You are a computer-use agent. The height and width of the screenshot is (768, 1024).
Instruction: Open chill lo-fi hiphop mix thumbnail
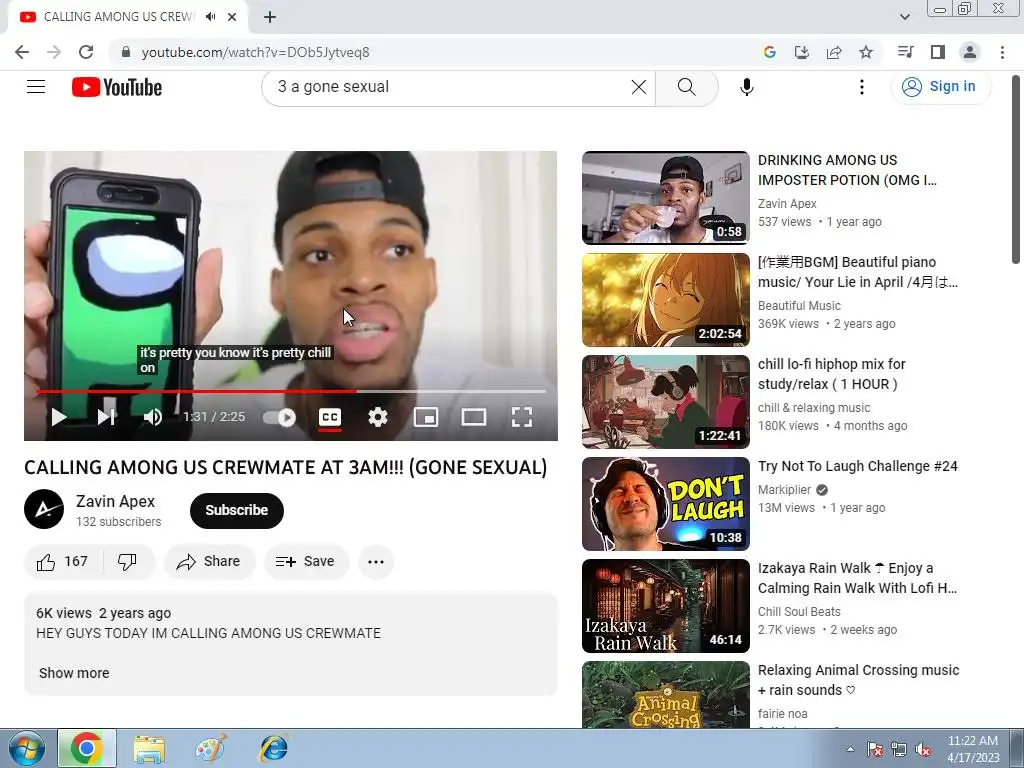[665, 402]
